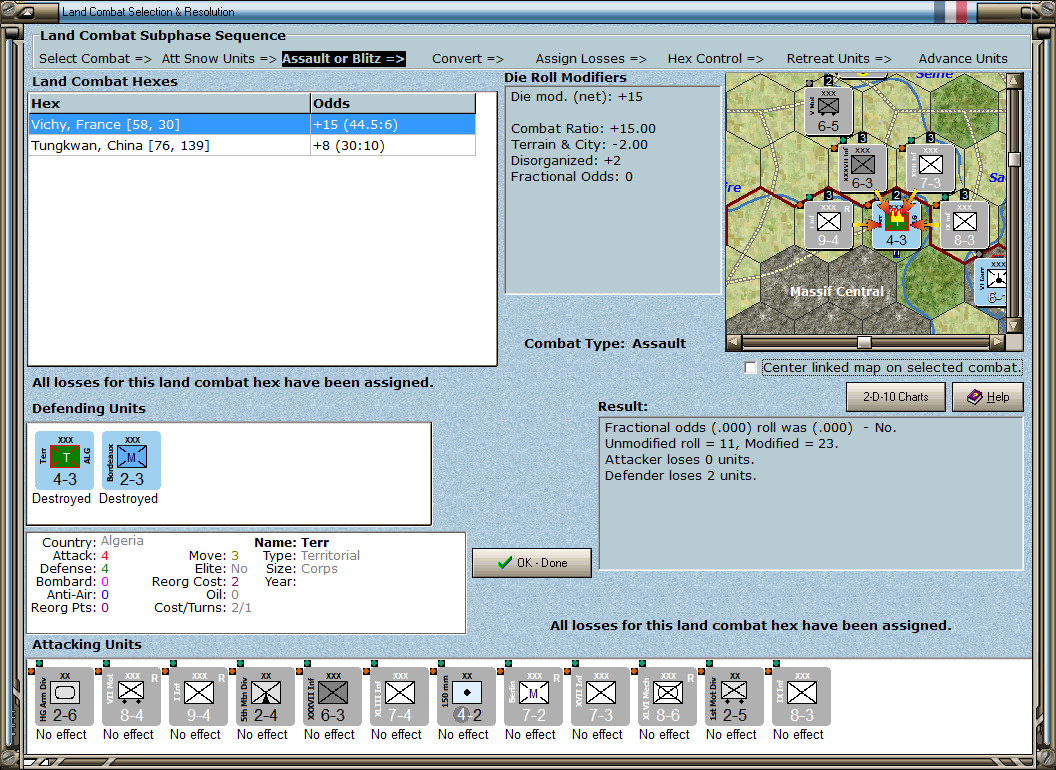This screenshot has width=1056, height=770.
Task: Click the Advance Units subphase step
Action: pyautogui.click(x=963, y=59)
